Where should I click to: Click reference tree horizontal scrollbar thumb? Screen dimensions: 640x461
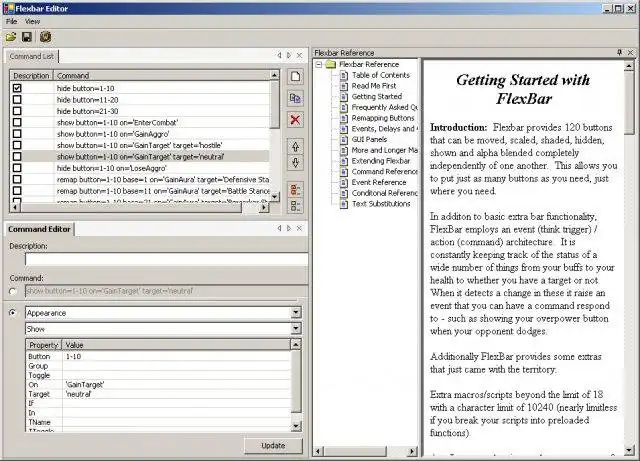coord(354,451)
